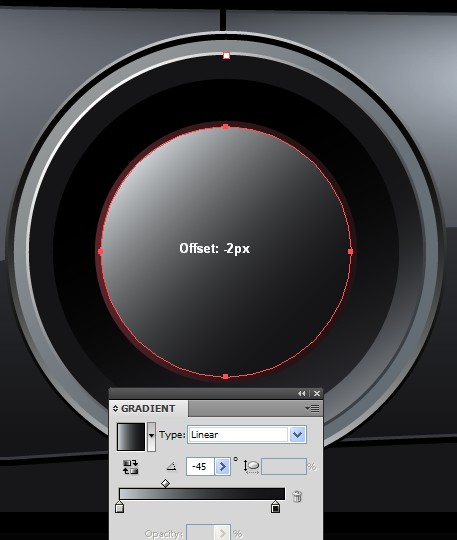Viewport: 457px width, 540px height.
Task: Open the Gradient panel options menu icon
Action: [312, 408]
